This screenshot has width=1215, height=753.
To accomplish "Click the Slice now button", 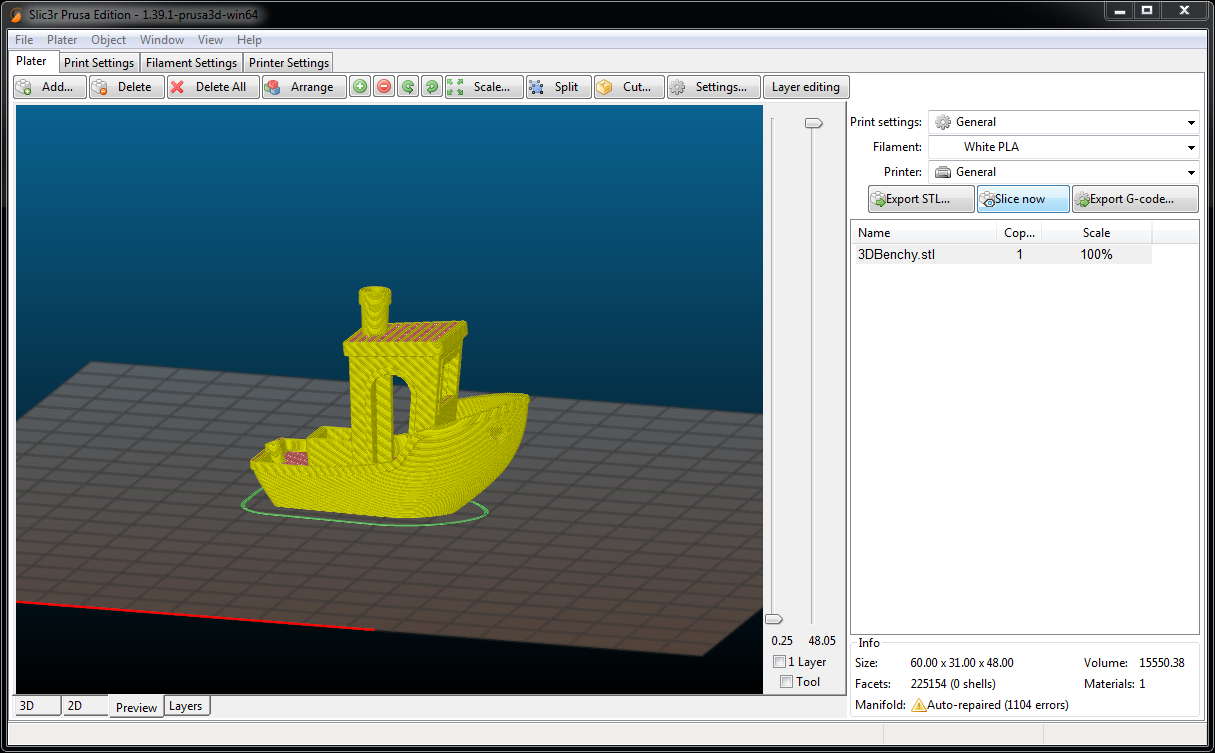I will (1022, 198).
